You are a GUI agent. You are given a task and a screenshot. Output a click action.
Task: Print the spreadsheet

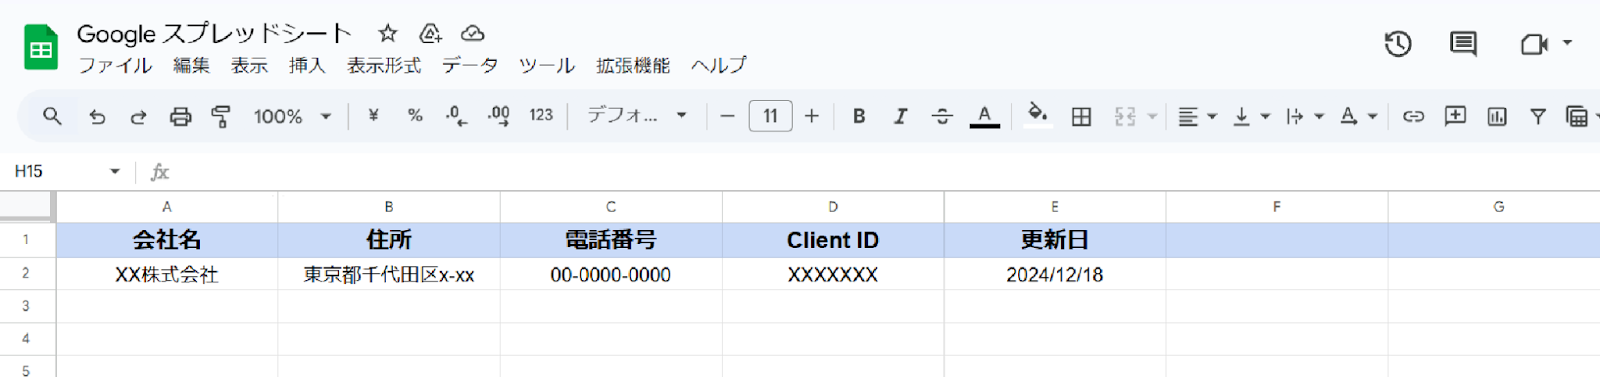tap(180, 117)
